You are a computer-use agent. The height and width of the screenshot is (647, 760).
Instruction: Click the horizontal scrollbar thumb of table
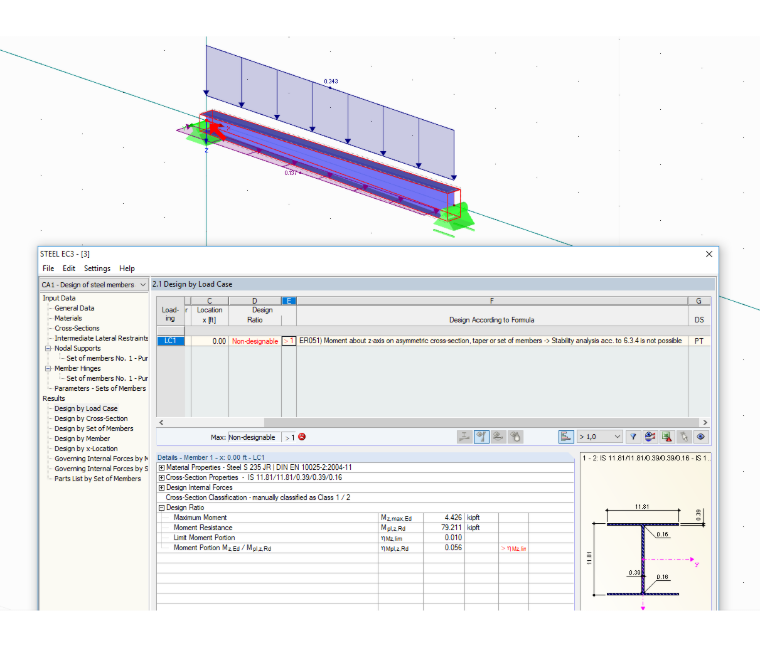click(x=482, y=422)
